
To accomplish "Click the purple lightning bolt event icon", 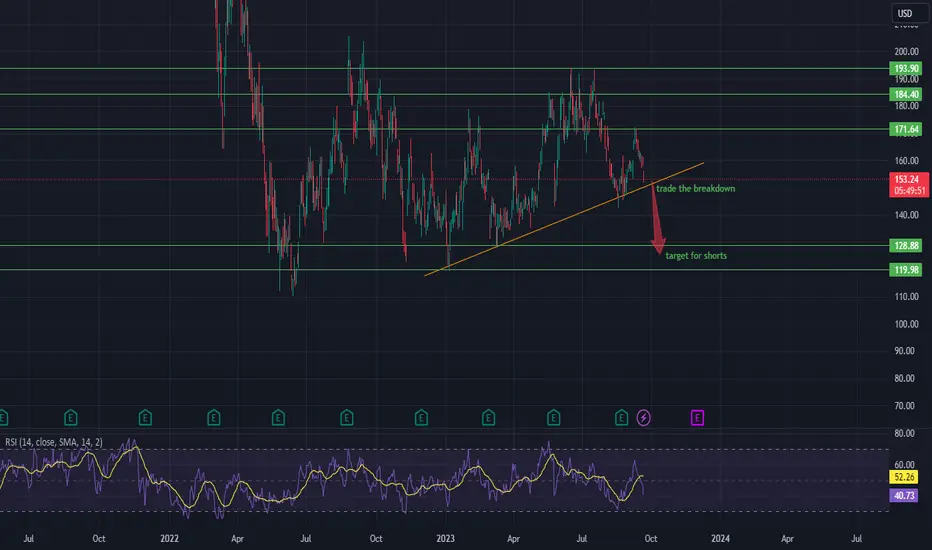I will tap(643, 418).
